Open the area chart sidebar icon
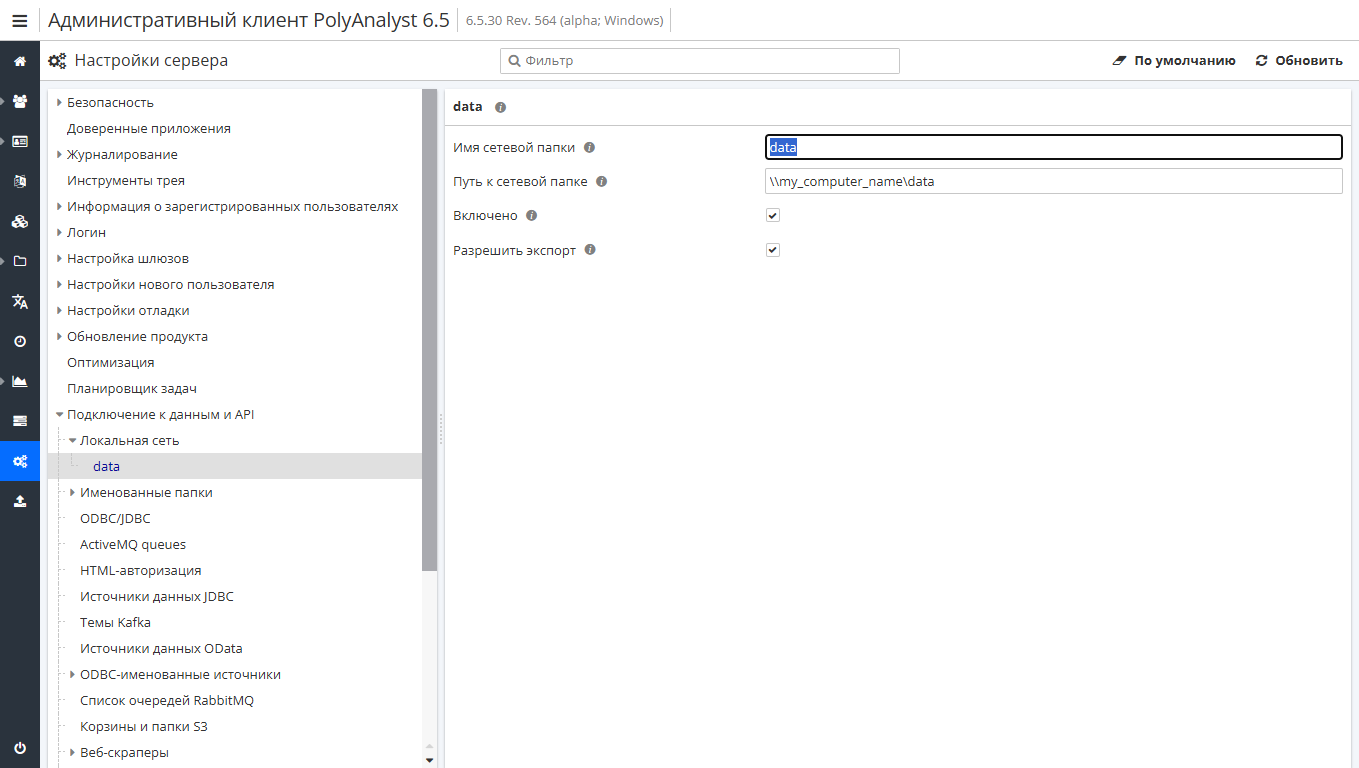Image resolution: width=1359 pixels, height=768 pixels. 20,381
